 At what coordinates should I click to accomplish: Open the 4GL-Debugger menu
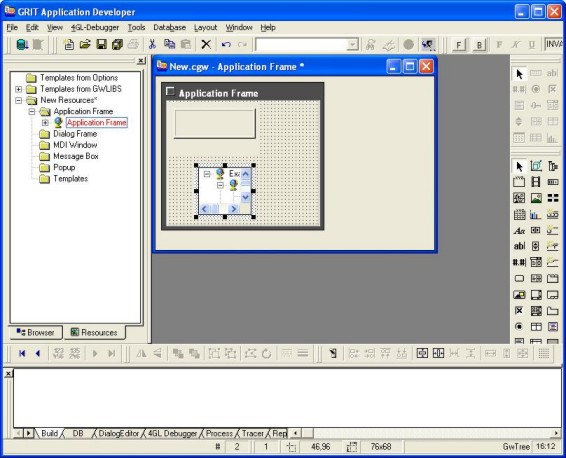tap(95, 27)
